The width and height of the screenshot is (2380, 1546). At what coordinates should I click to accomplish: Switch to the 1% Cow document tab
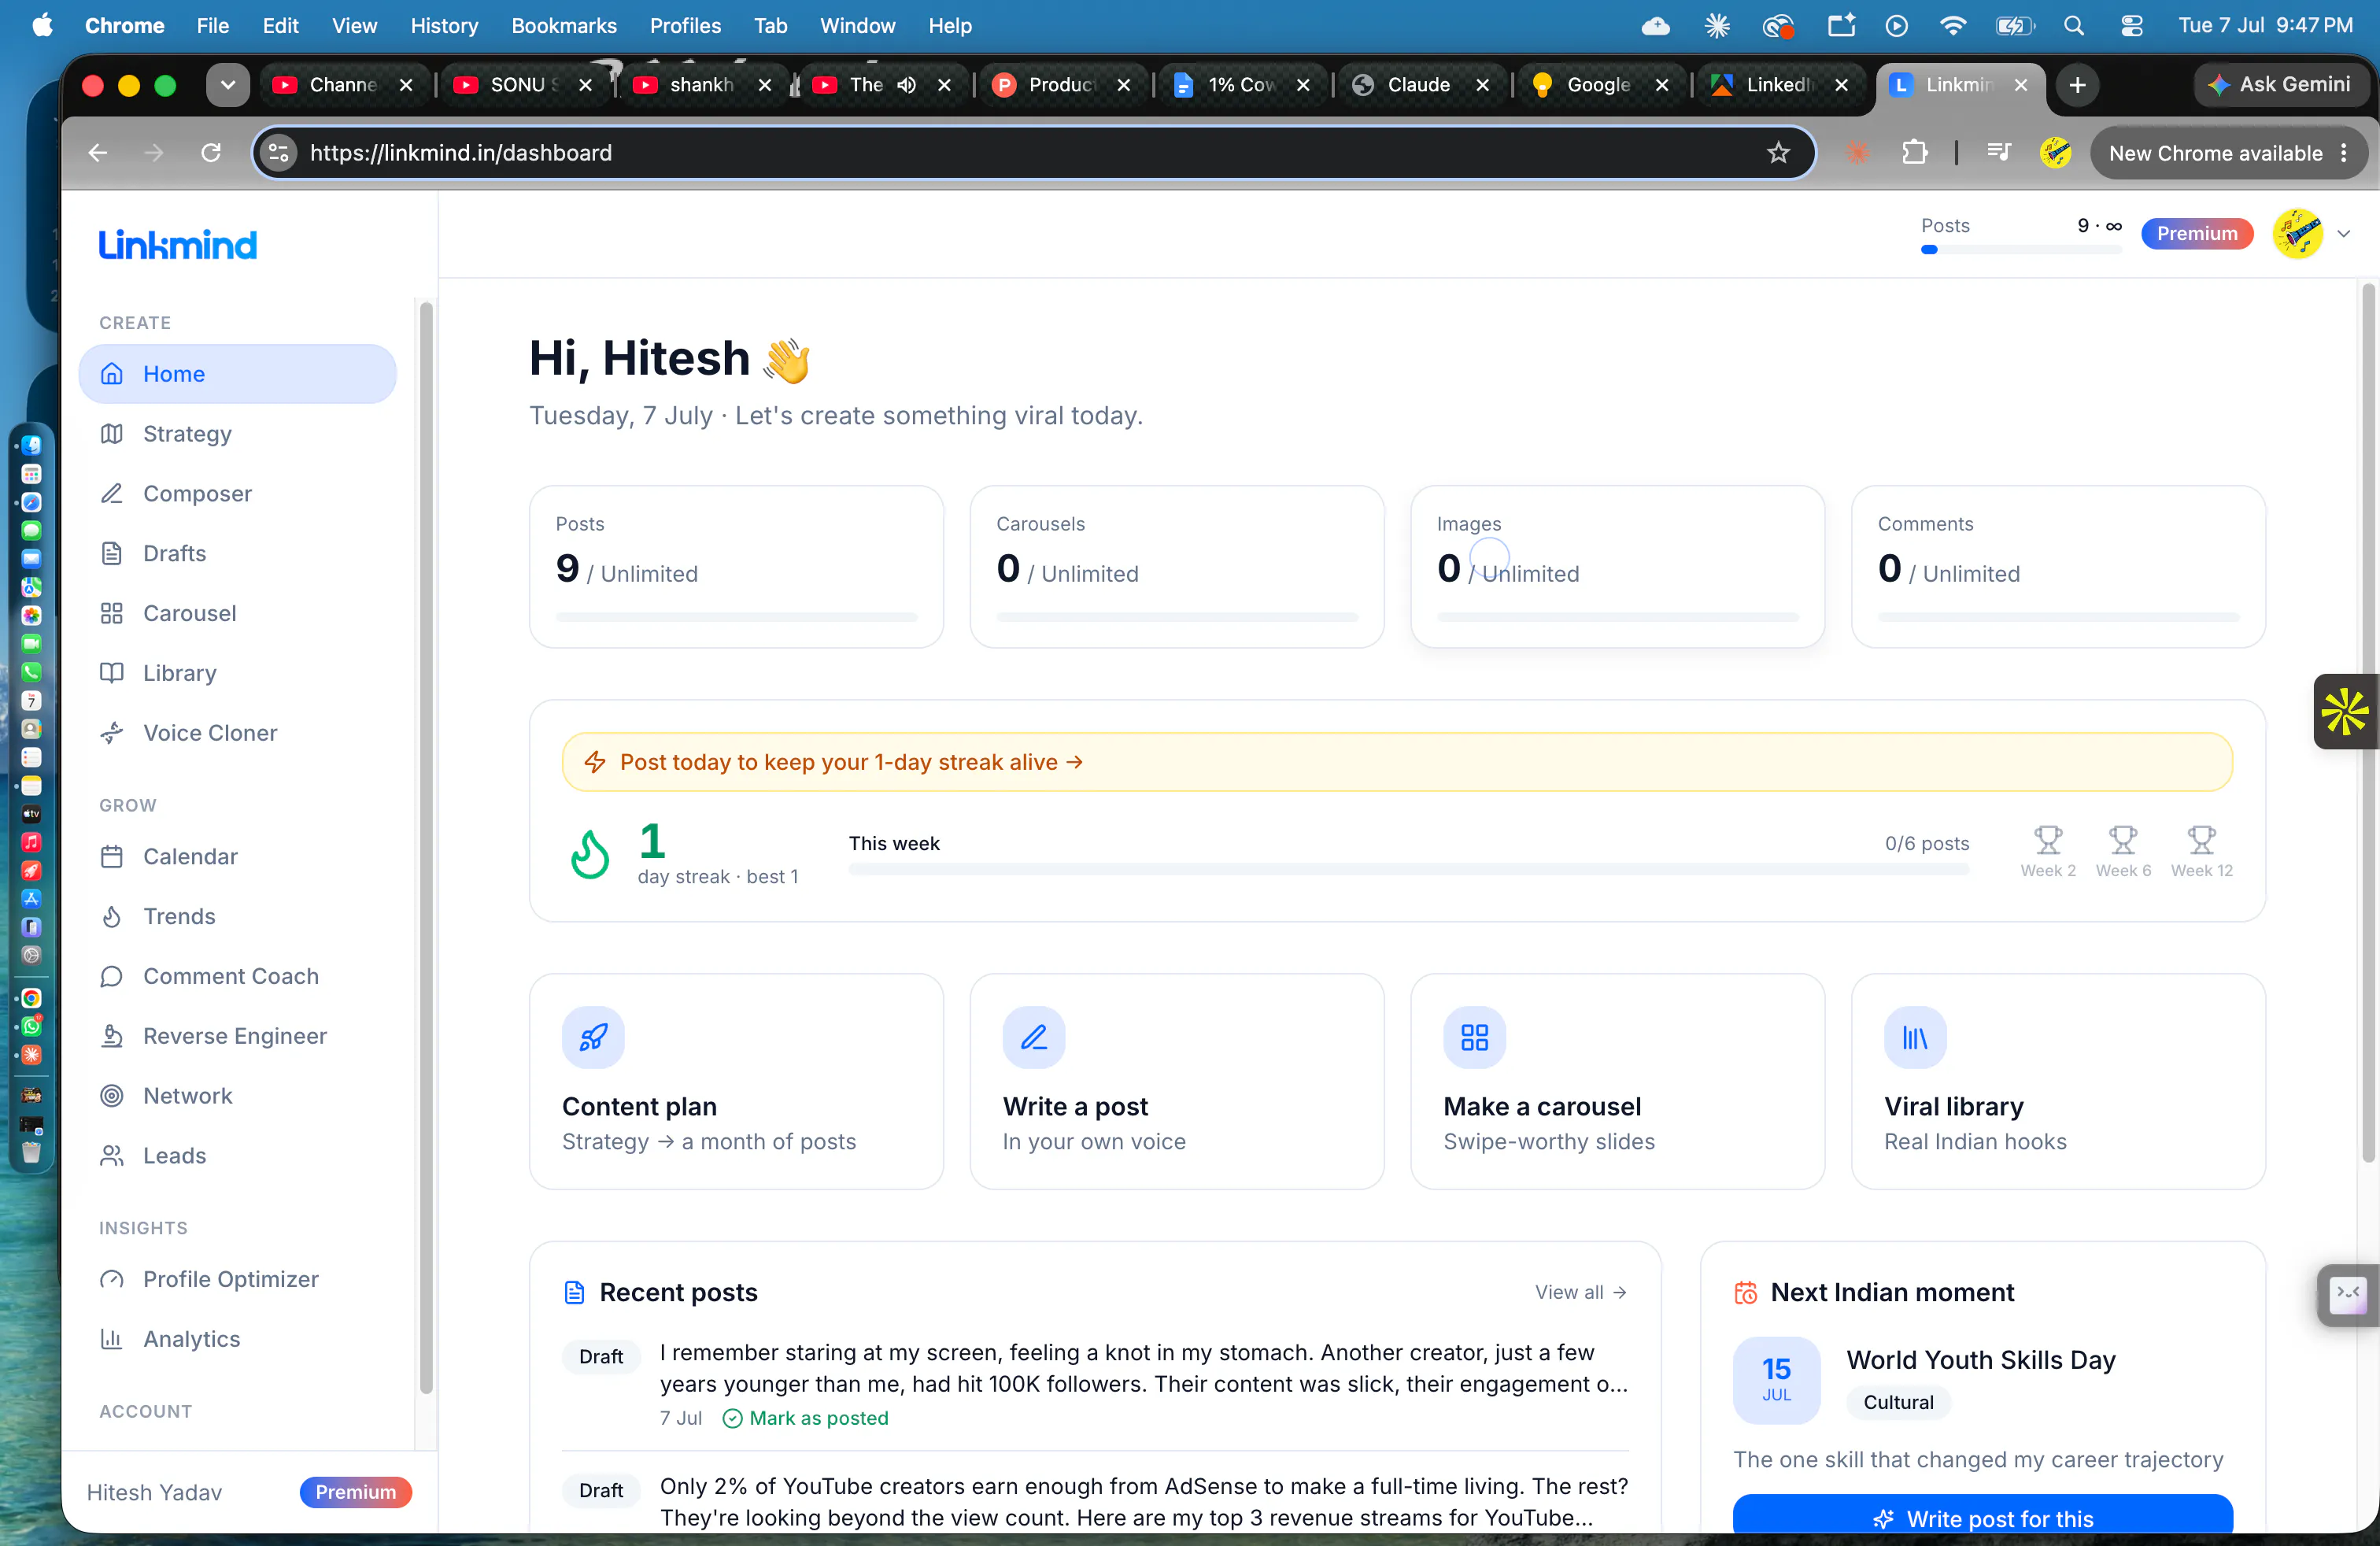1241,85
